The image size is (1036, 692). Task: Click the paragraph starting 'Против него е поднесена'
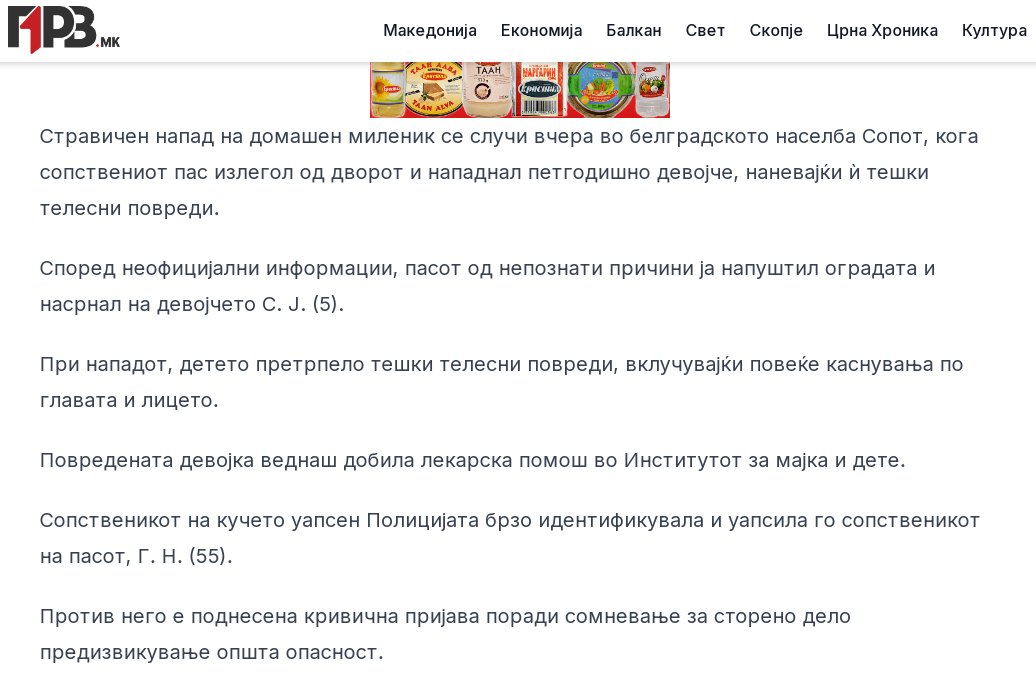click(445, 634)
